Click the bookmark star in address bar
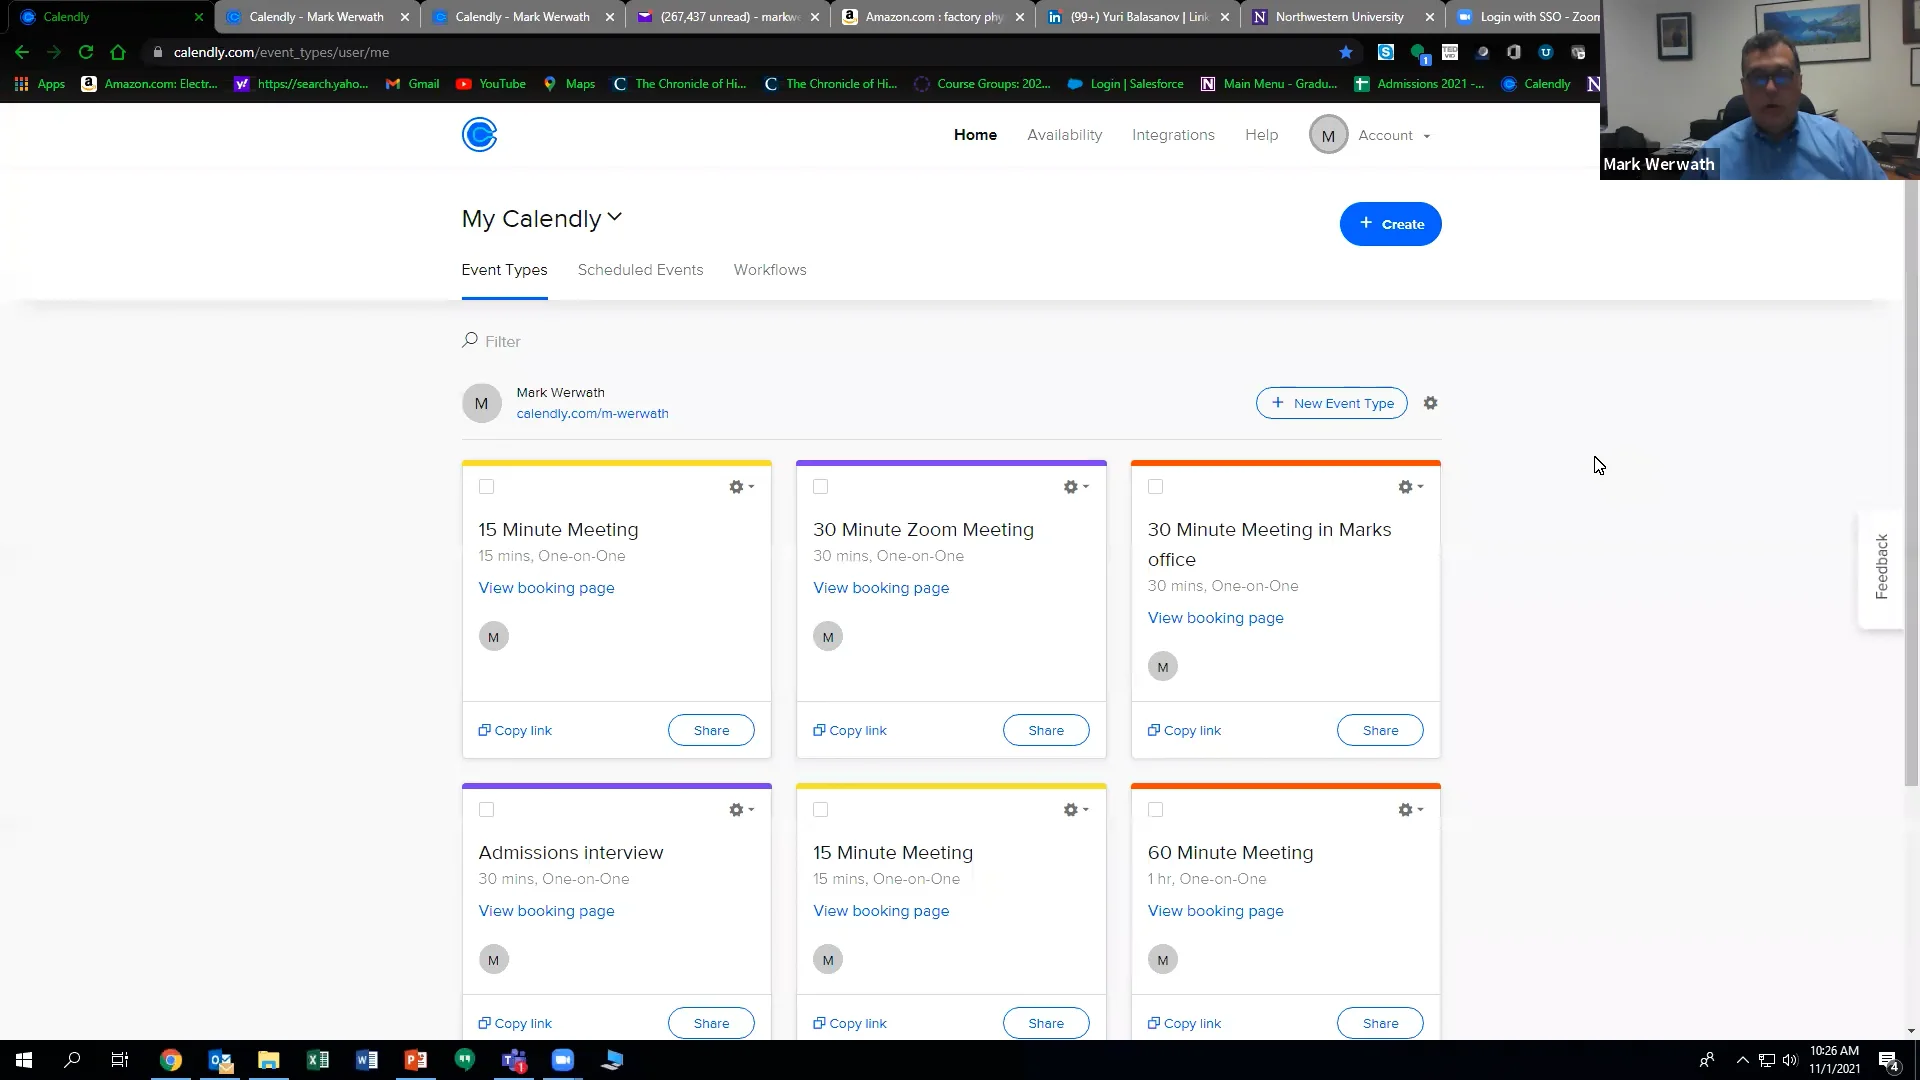Viewport: 1920px width, 1080px height. click(x=1346, y=52)
